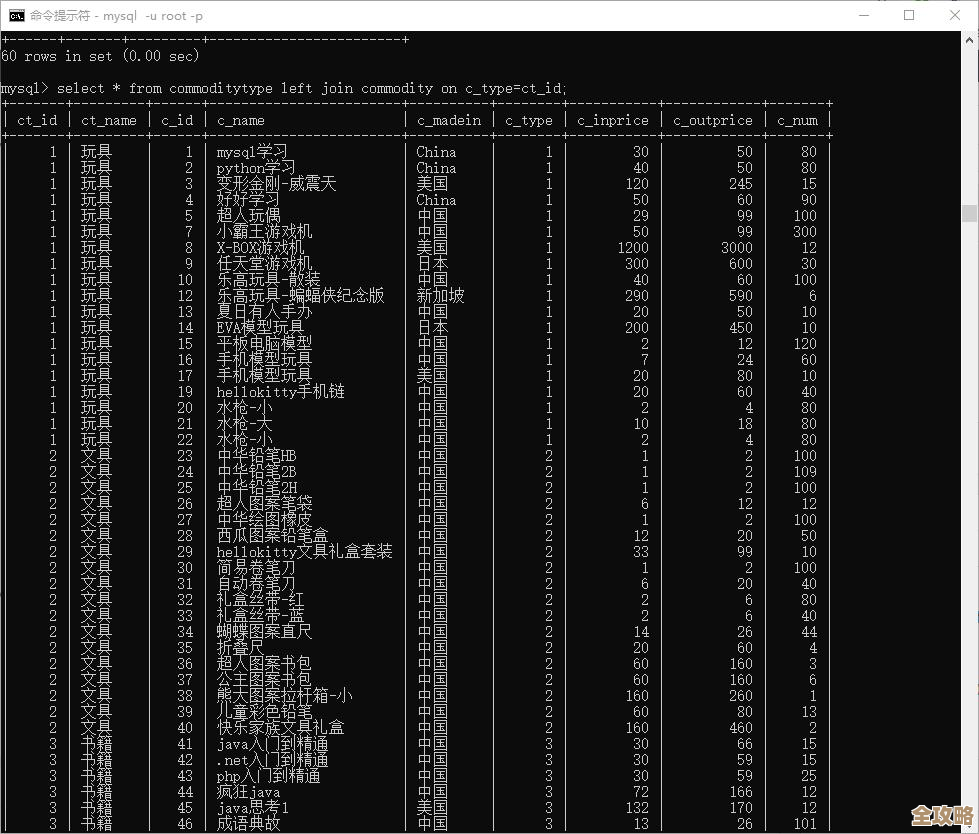
Task: Click the "疯狂java" book entry
Action: point(248,792)
